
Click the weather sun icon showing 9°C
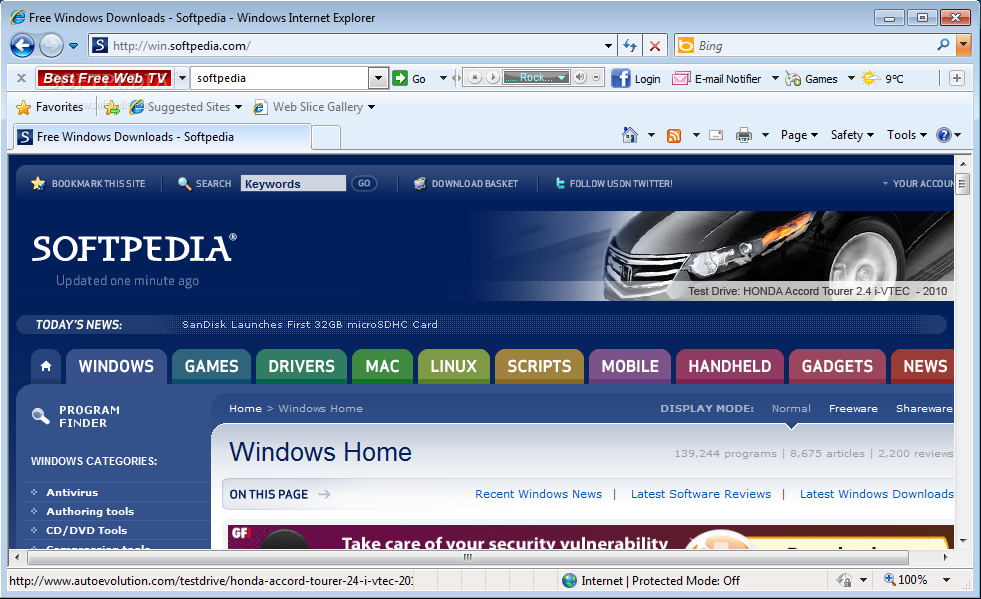click(870, 78)
